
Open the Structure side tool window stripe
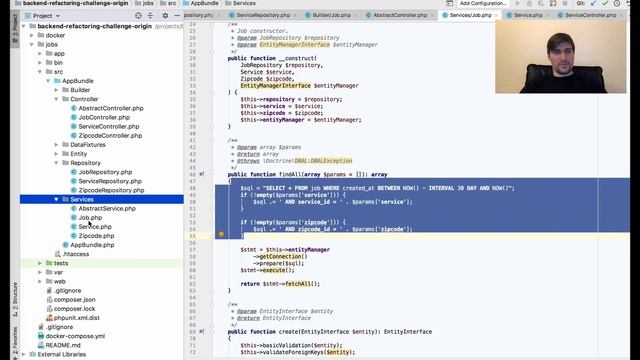pos(15,300)
